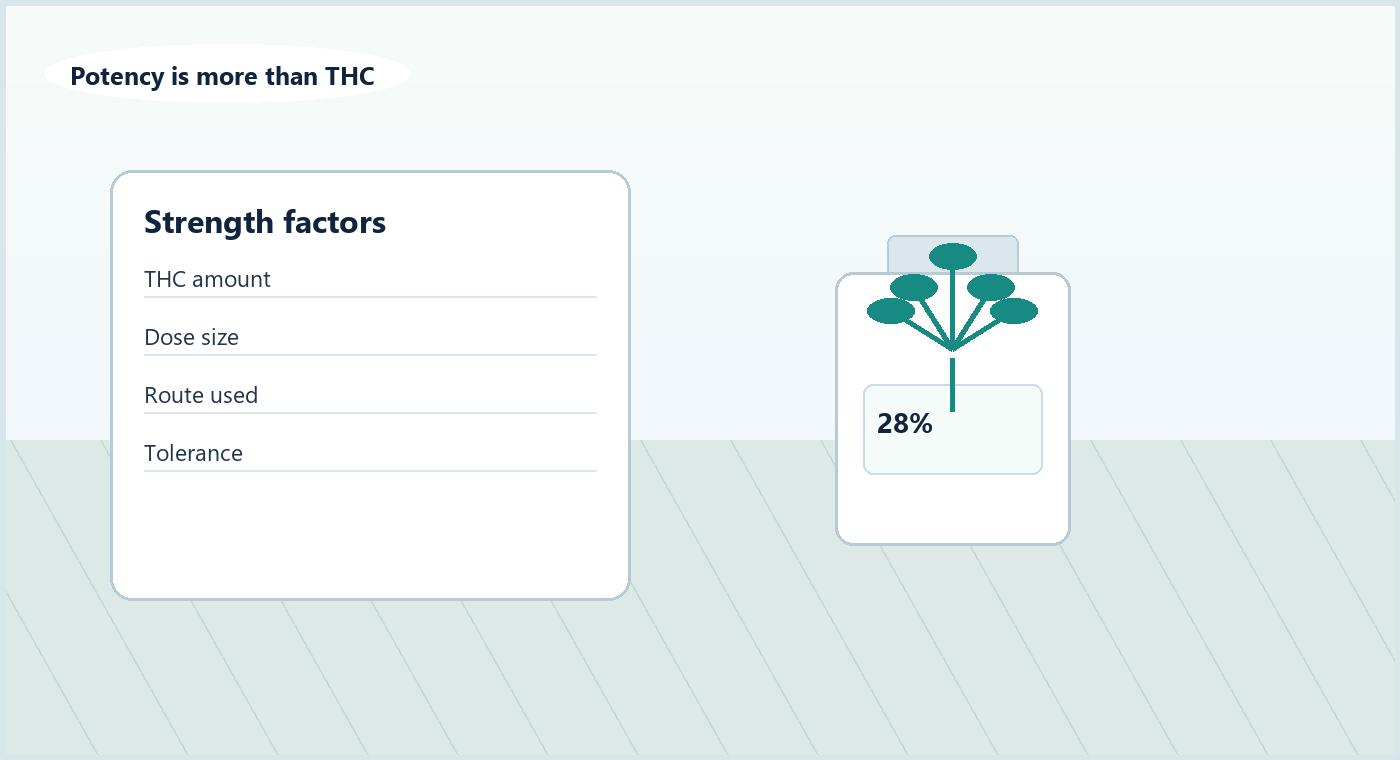1400x760 pixels.
Task: Click the empty white area below the jar label
Action: [953, 508]
